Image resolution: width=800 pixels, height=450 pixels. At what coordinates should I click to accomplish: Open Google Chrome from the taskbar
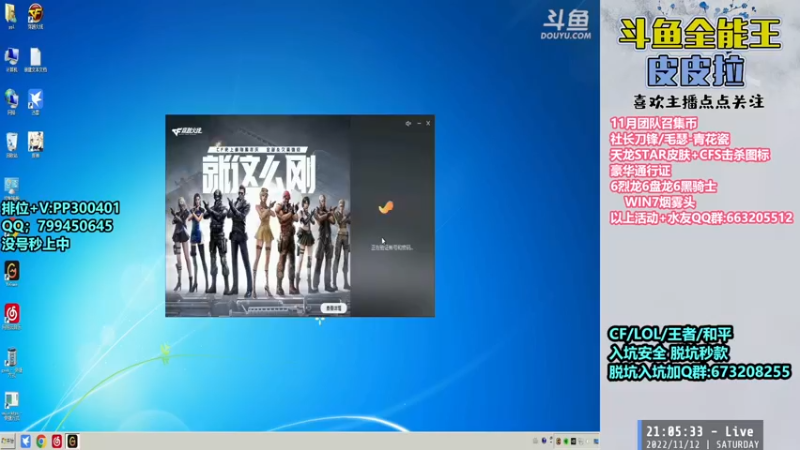click(41, 441)
